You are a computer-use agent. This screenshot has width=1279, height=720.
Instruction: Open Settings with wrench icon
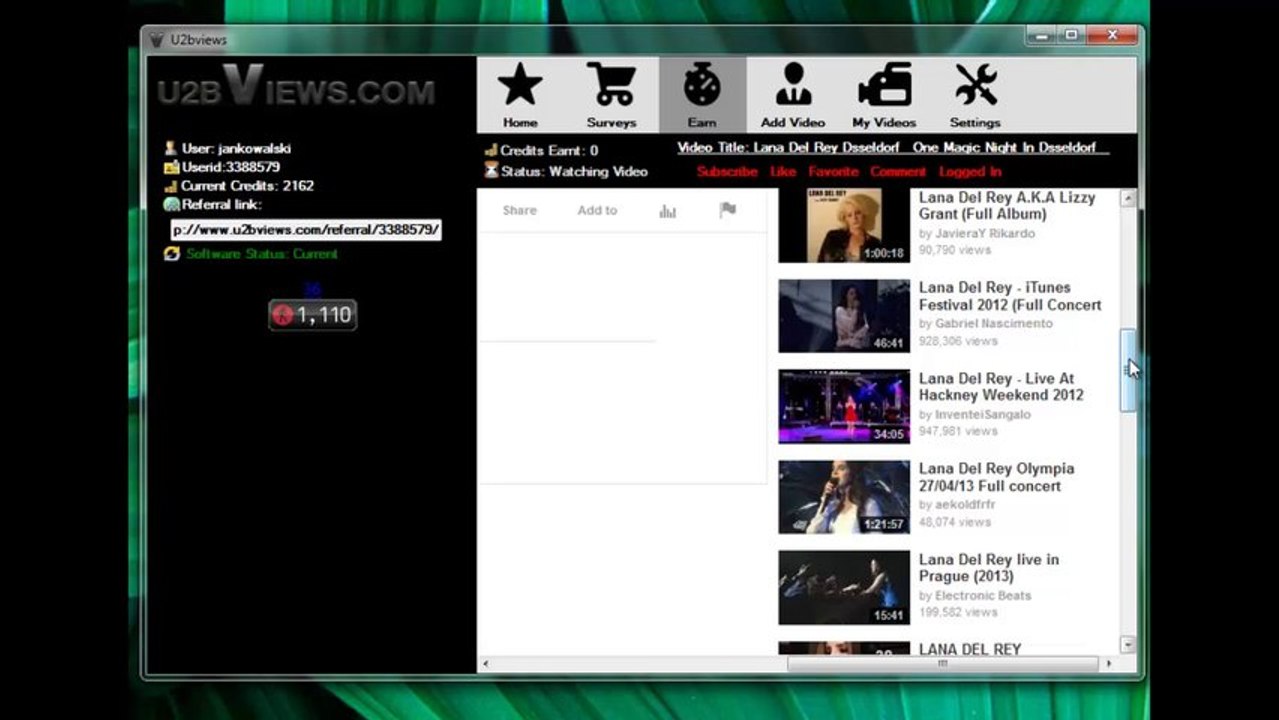975,95
